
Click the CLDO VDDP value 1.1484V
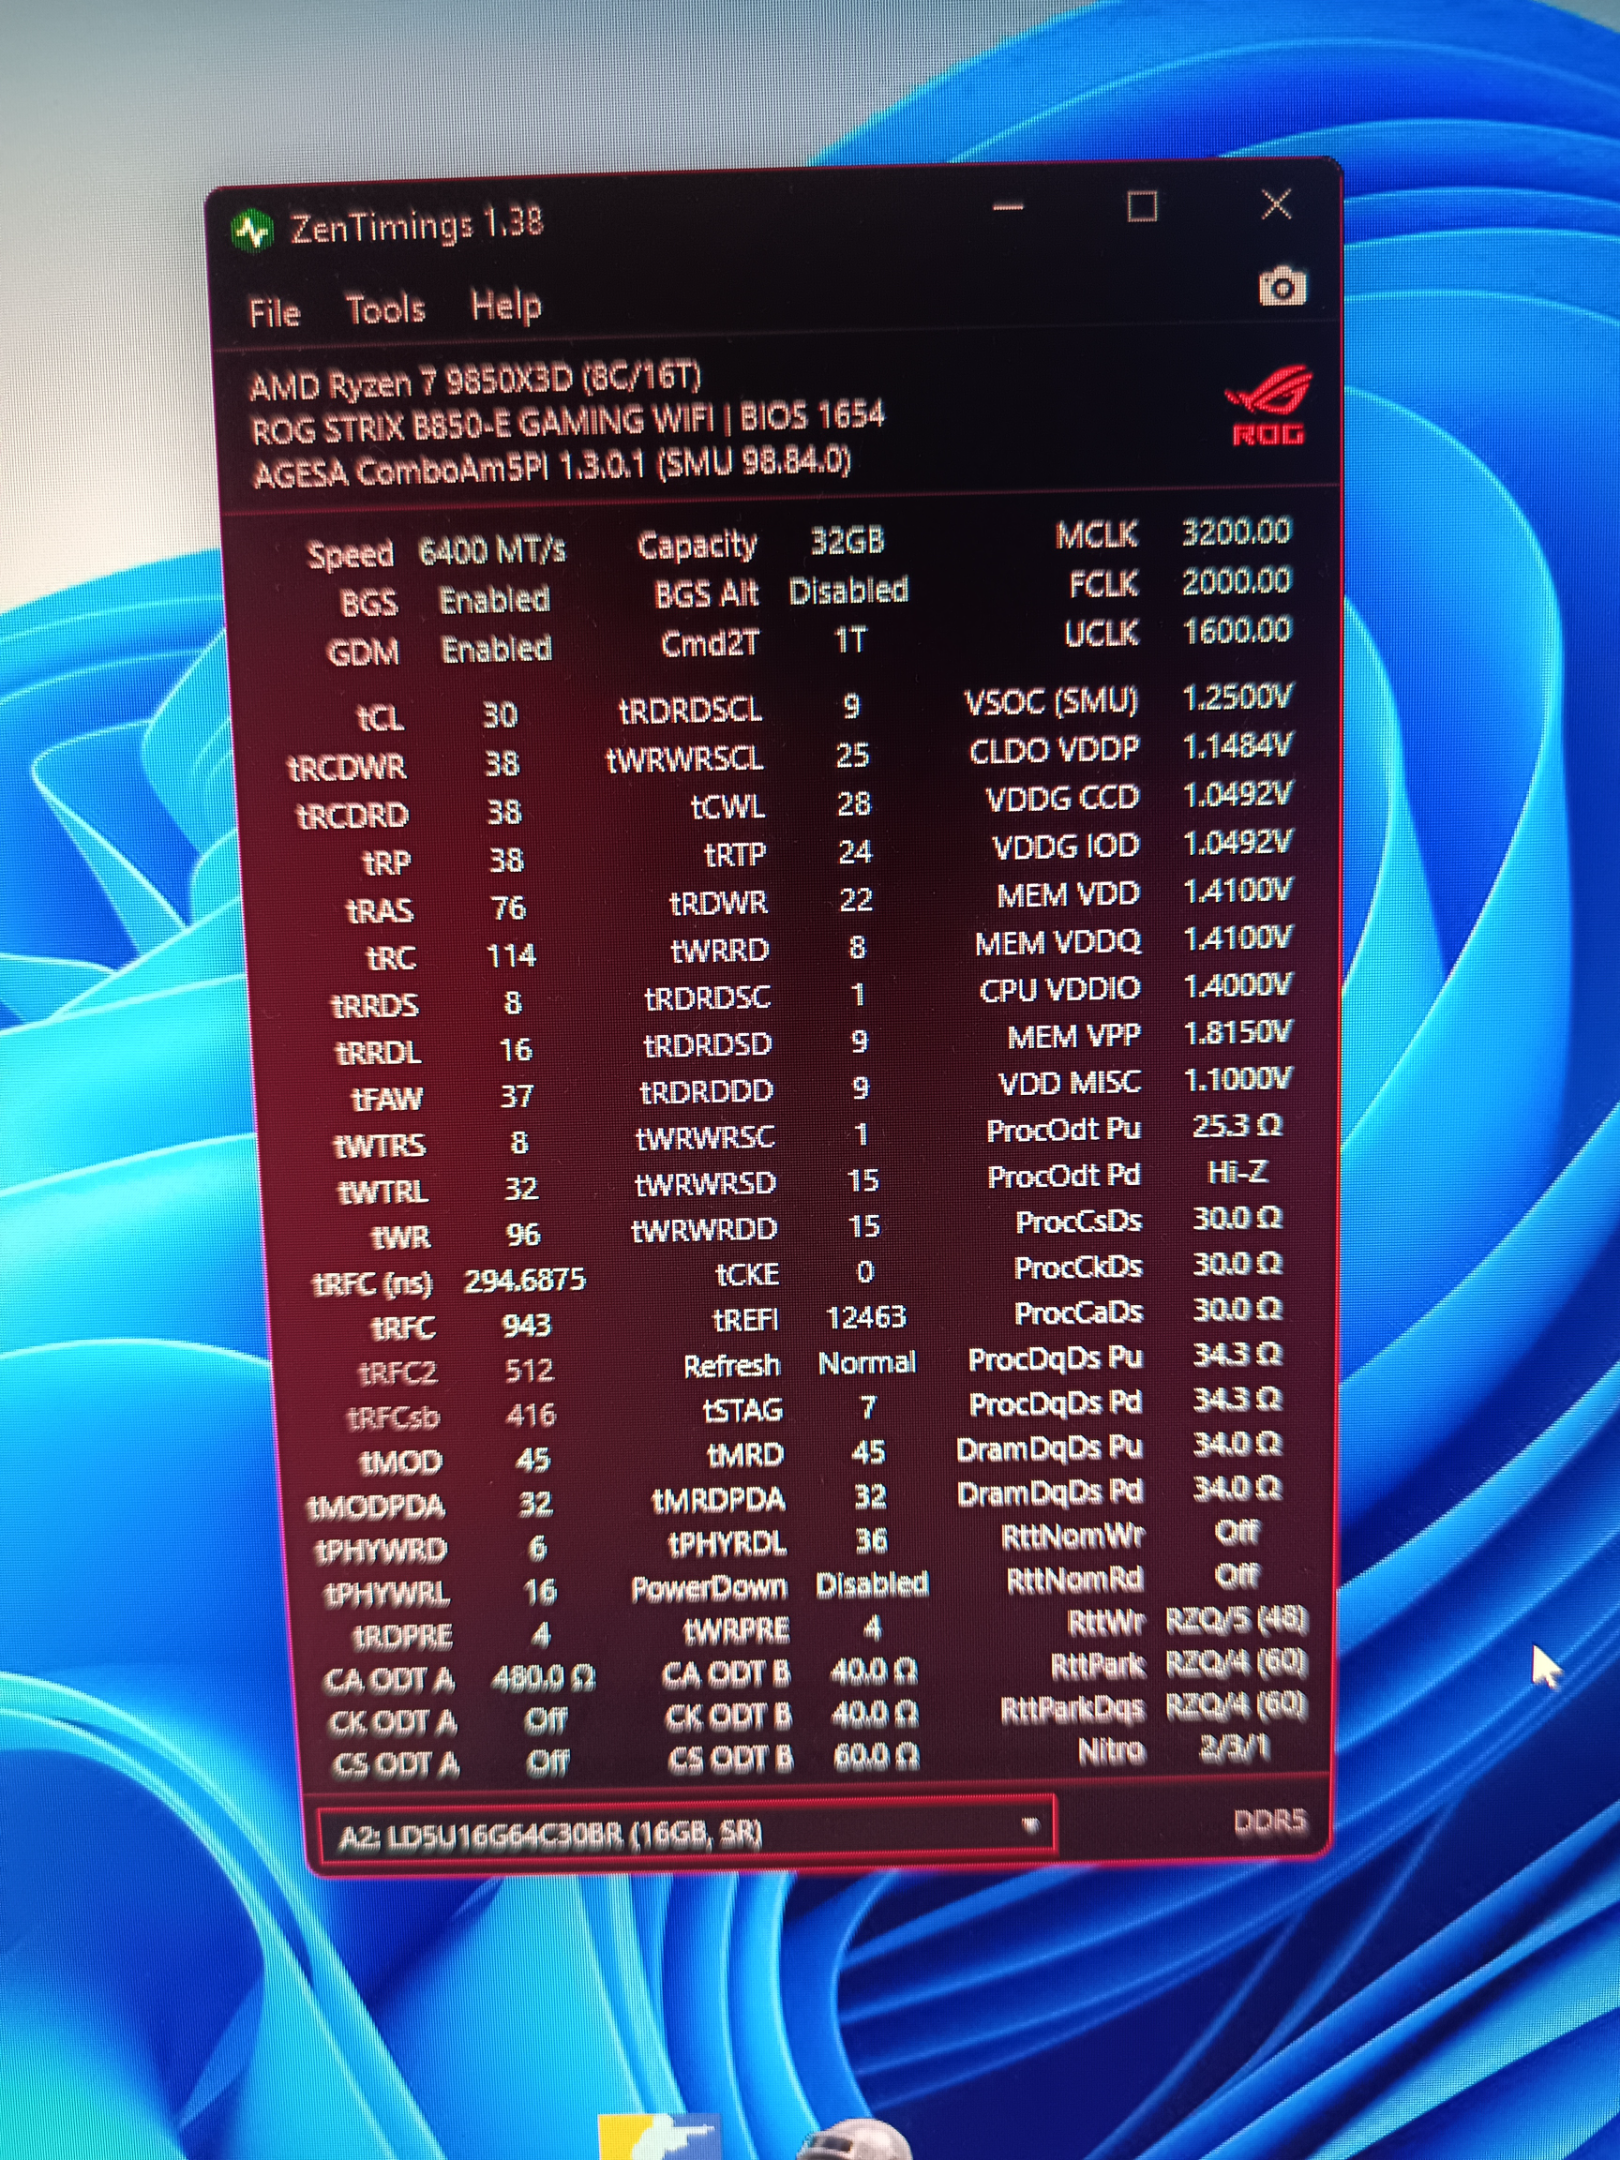(1238, 745)
